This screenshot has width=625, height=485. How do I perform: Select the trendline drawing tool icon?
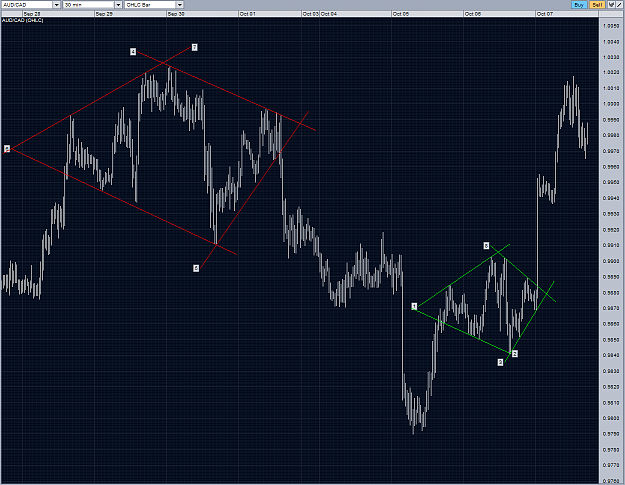(619, 5)
